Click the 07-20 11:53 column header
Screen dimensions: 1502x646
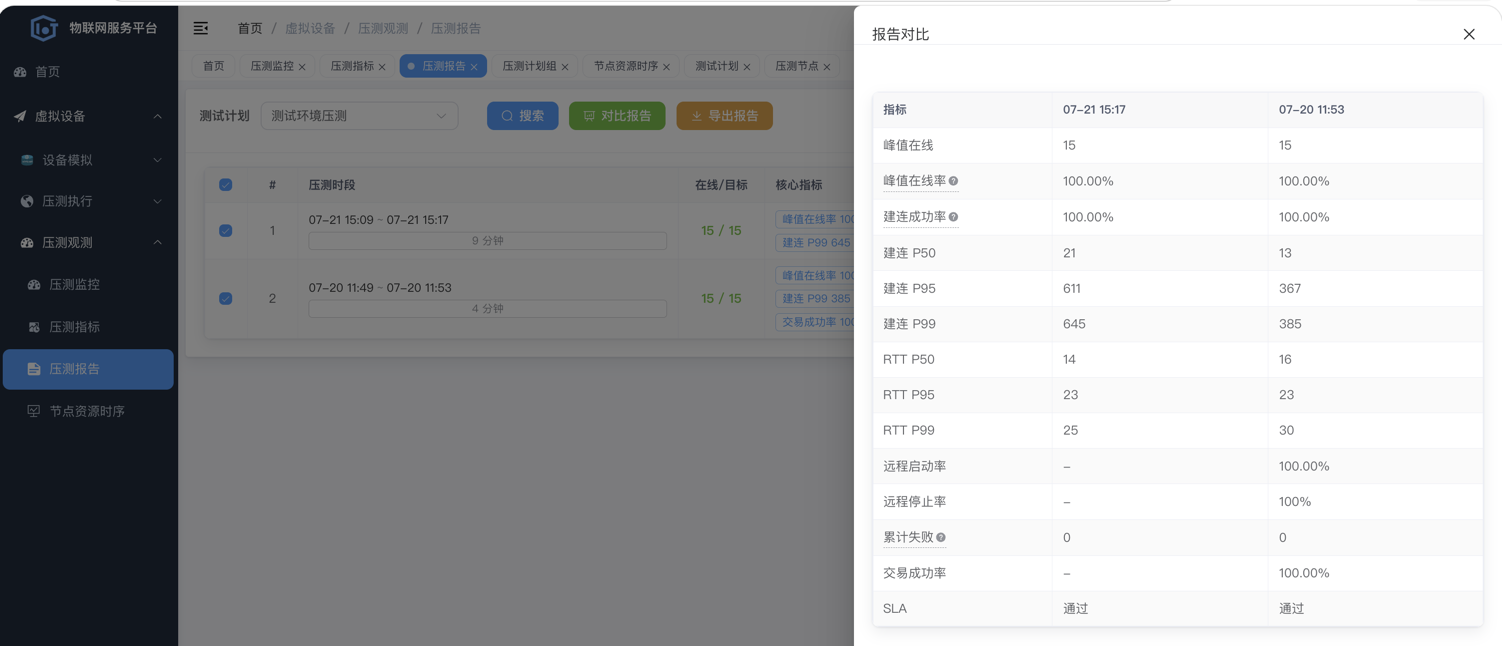pyautogui.click(x=1311, y=110)
